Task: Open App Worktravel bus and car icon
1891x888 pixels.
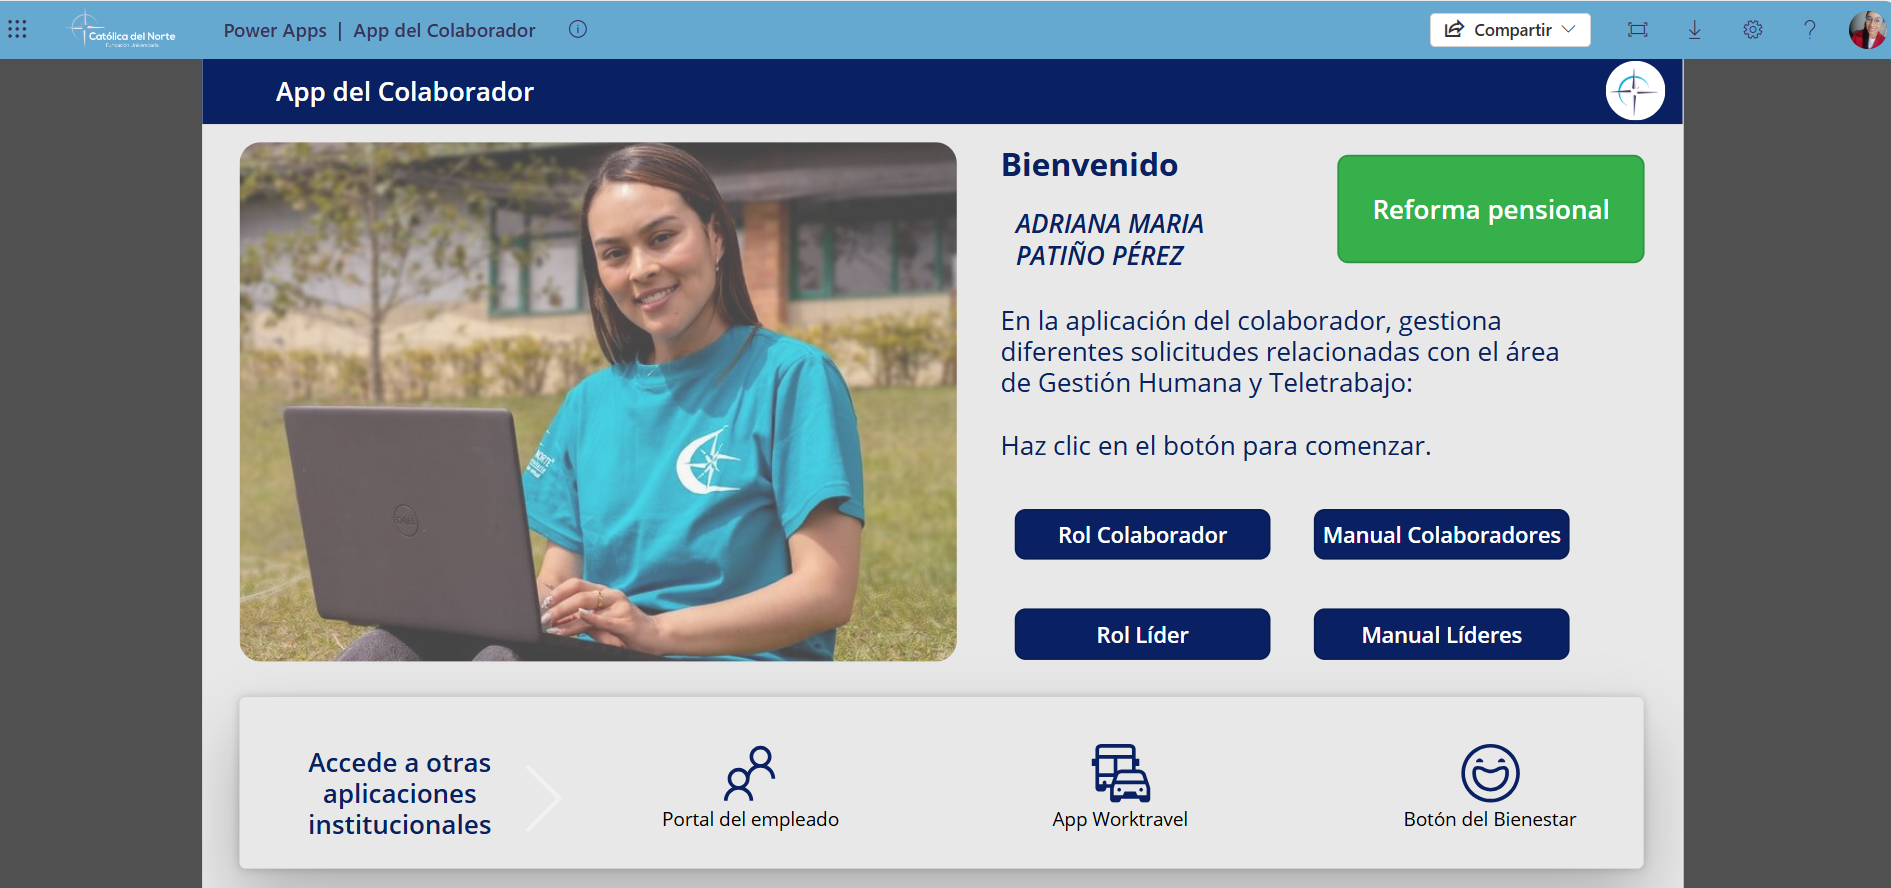Action: tap(1120, 773)
